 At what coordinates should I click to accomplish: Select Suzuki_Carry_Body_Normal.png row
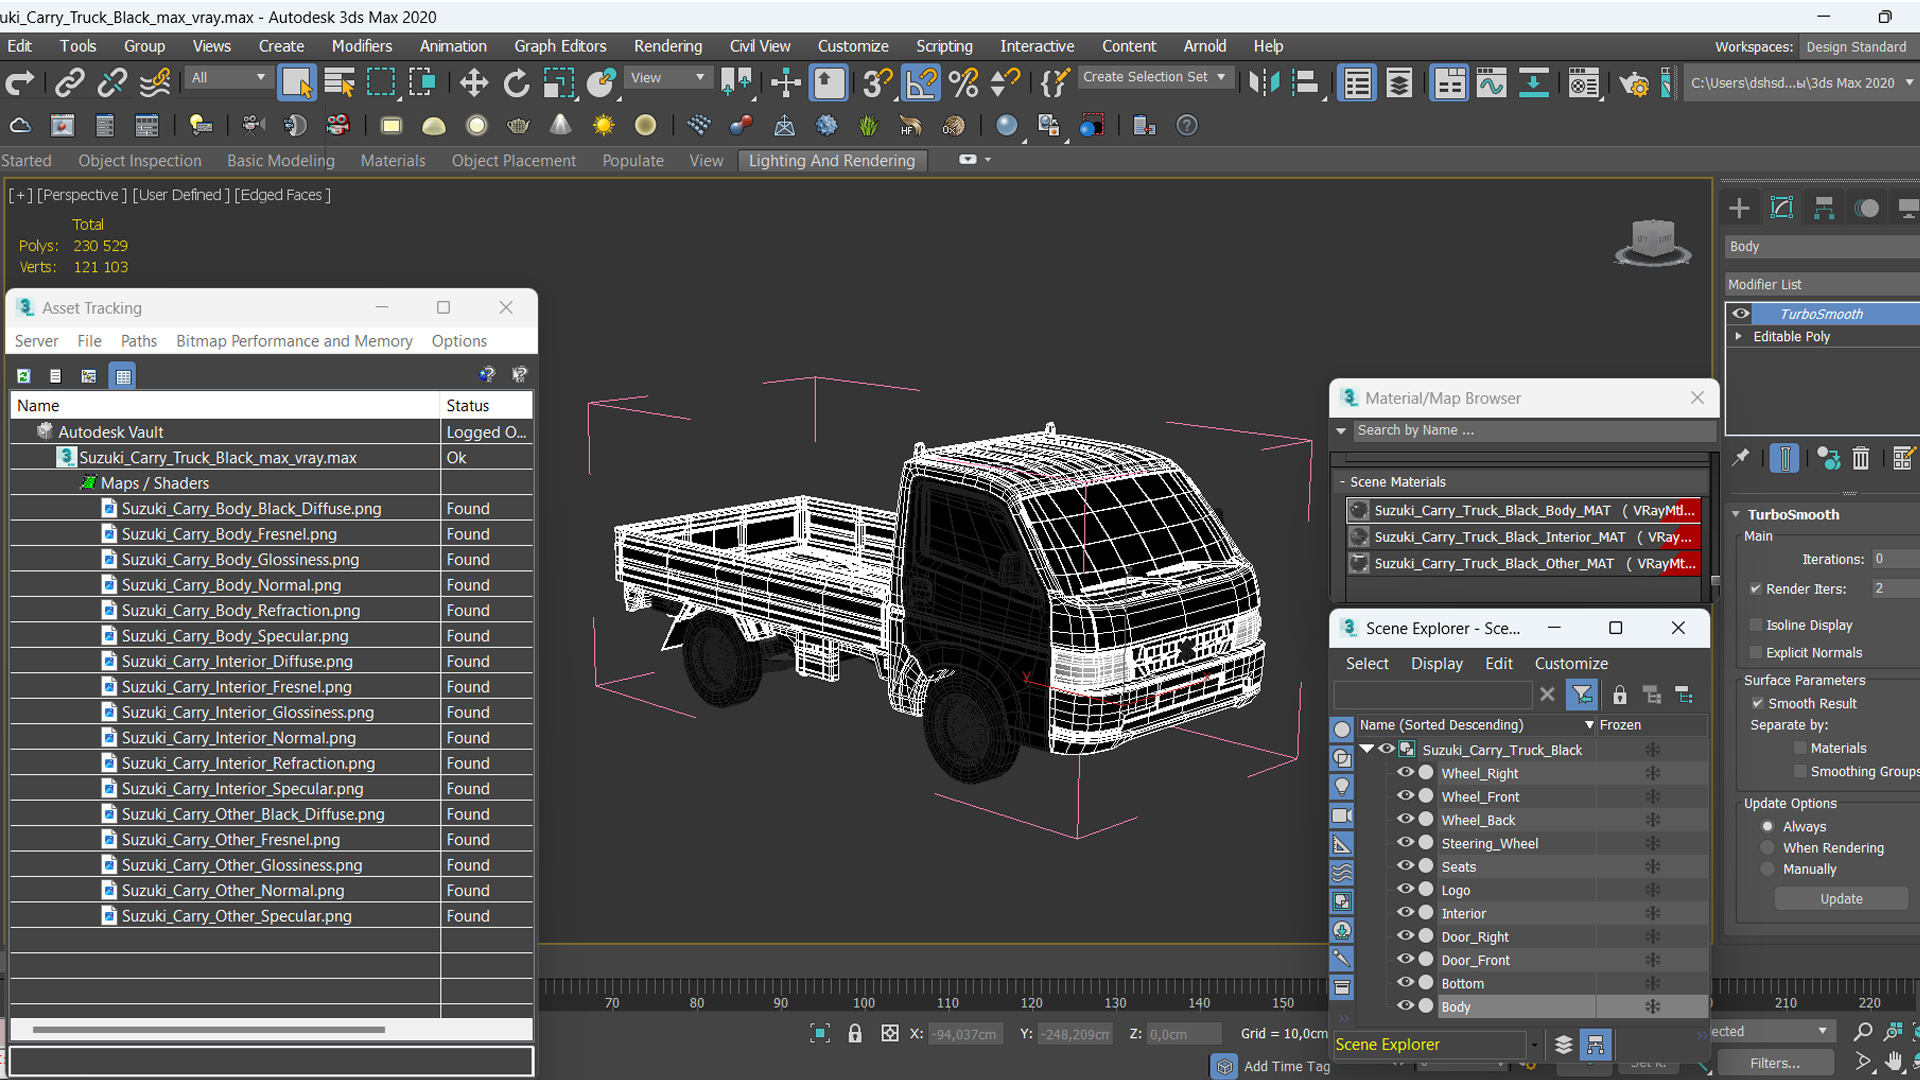270,585
